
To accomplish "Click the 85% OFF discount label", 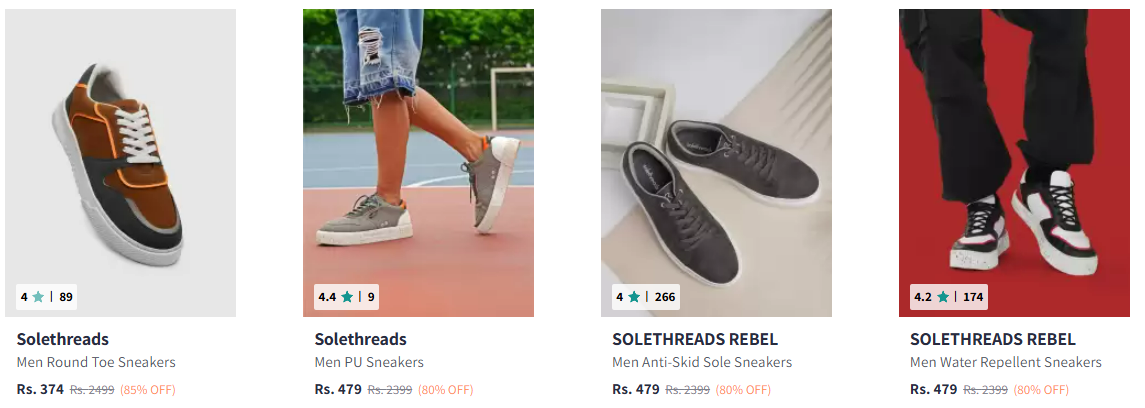I will pyautogui.click(x=148, y=390).
